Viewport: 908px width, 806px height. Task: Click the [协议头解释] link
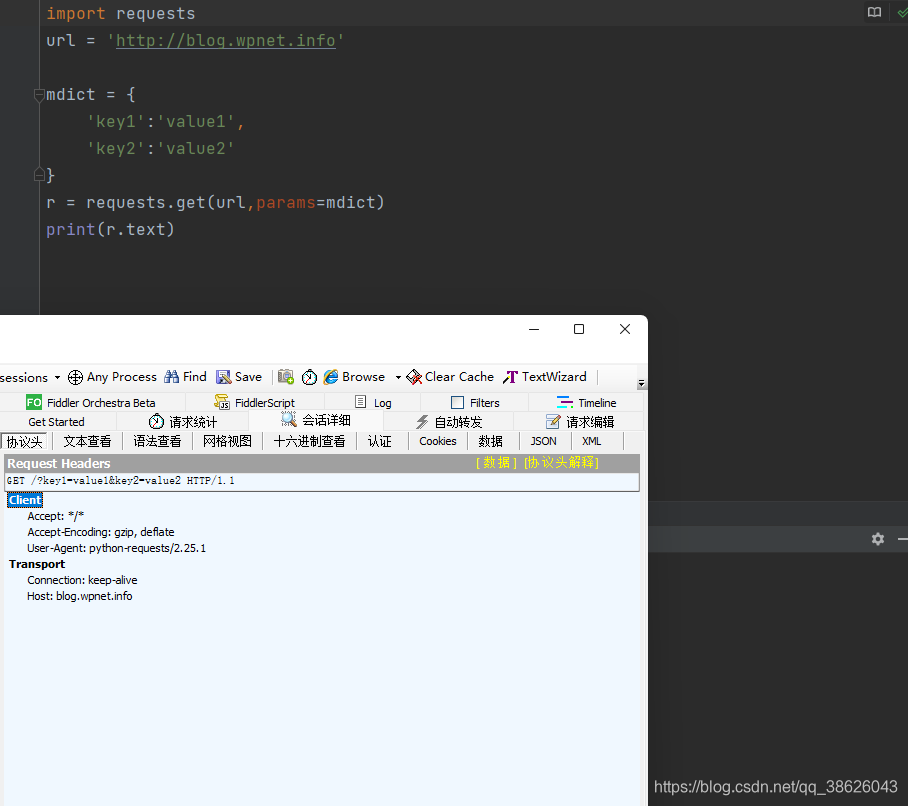tap(561, 463)
